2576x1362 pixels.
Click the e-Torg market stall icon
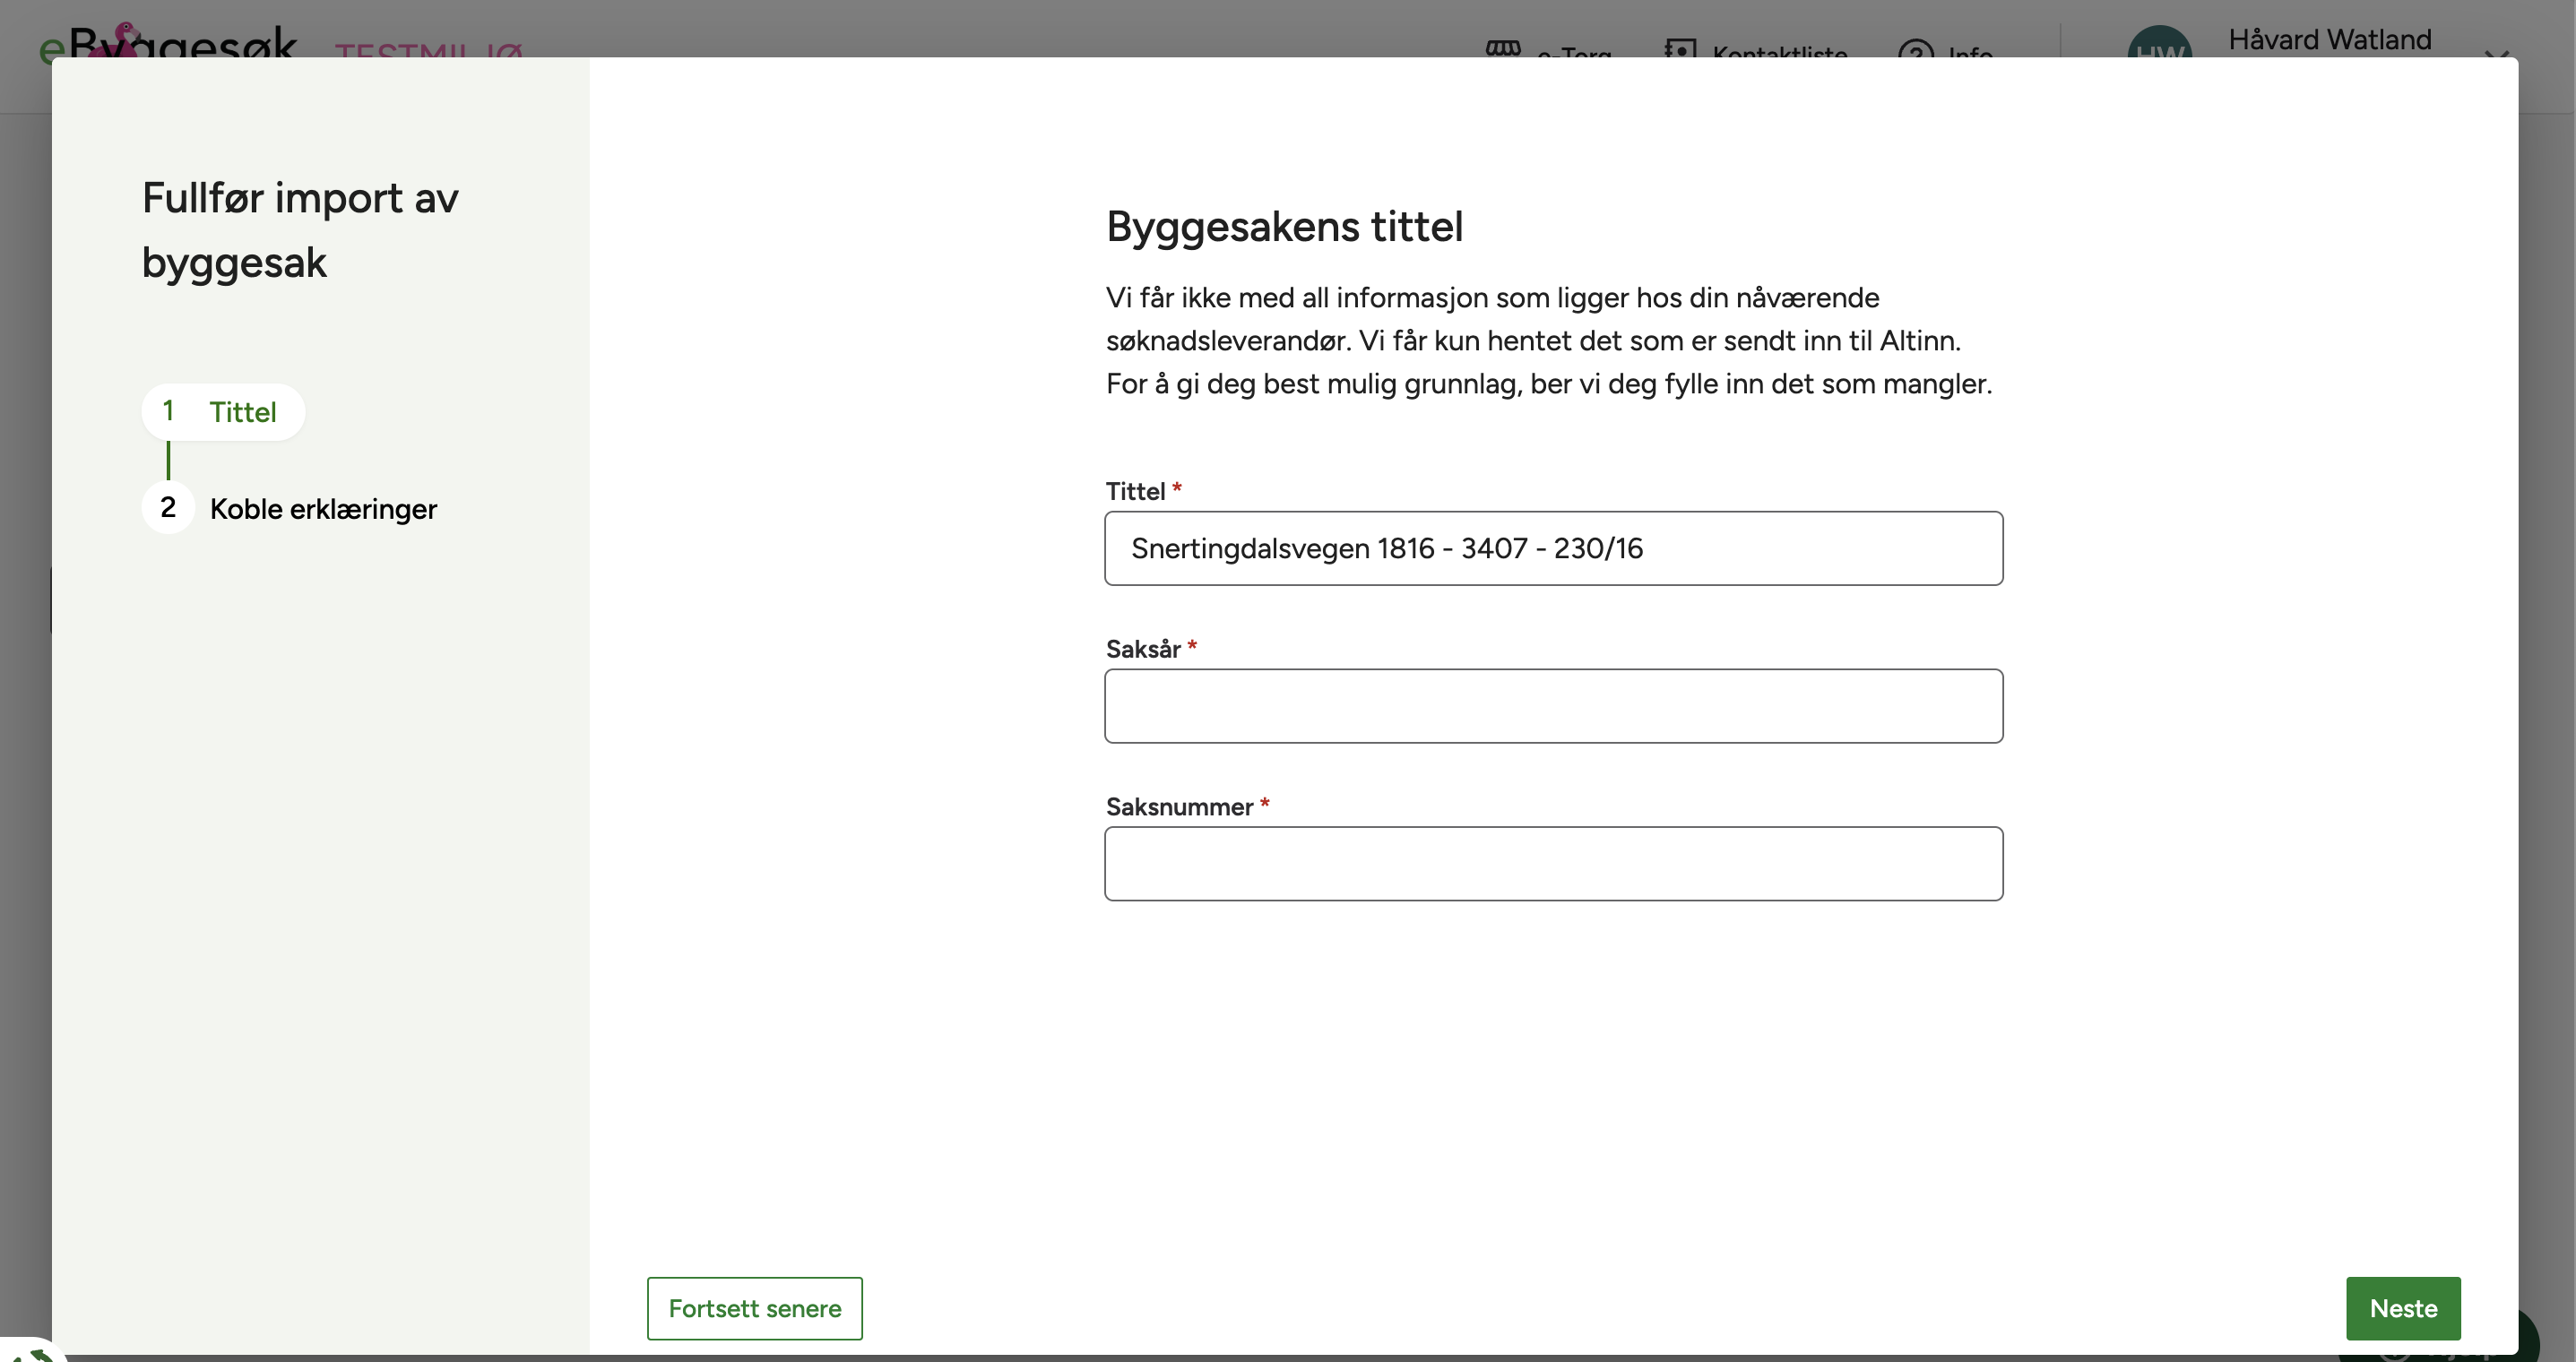point(1502,48)
